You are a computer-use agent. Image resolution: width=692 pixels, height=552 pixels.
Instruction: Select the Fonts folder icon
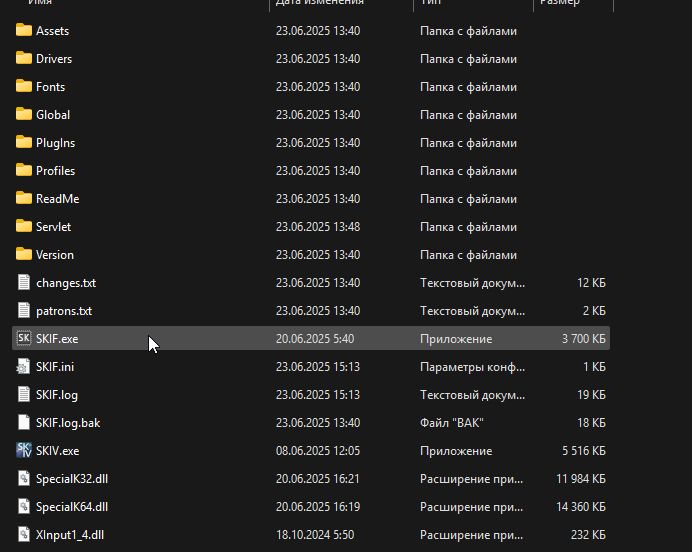24,86
